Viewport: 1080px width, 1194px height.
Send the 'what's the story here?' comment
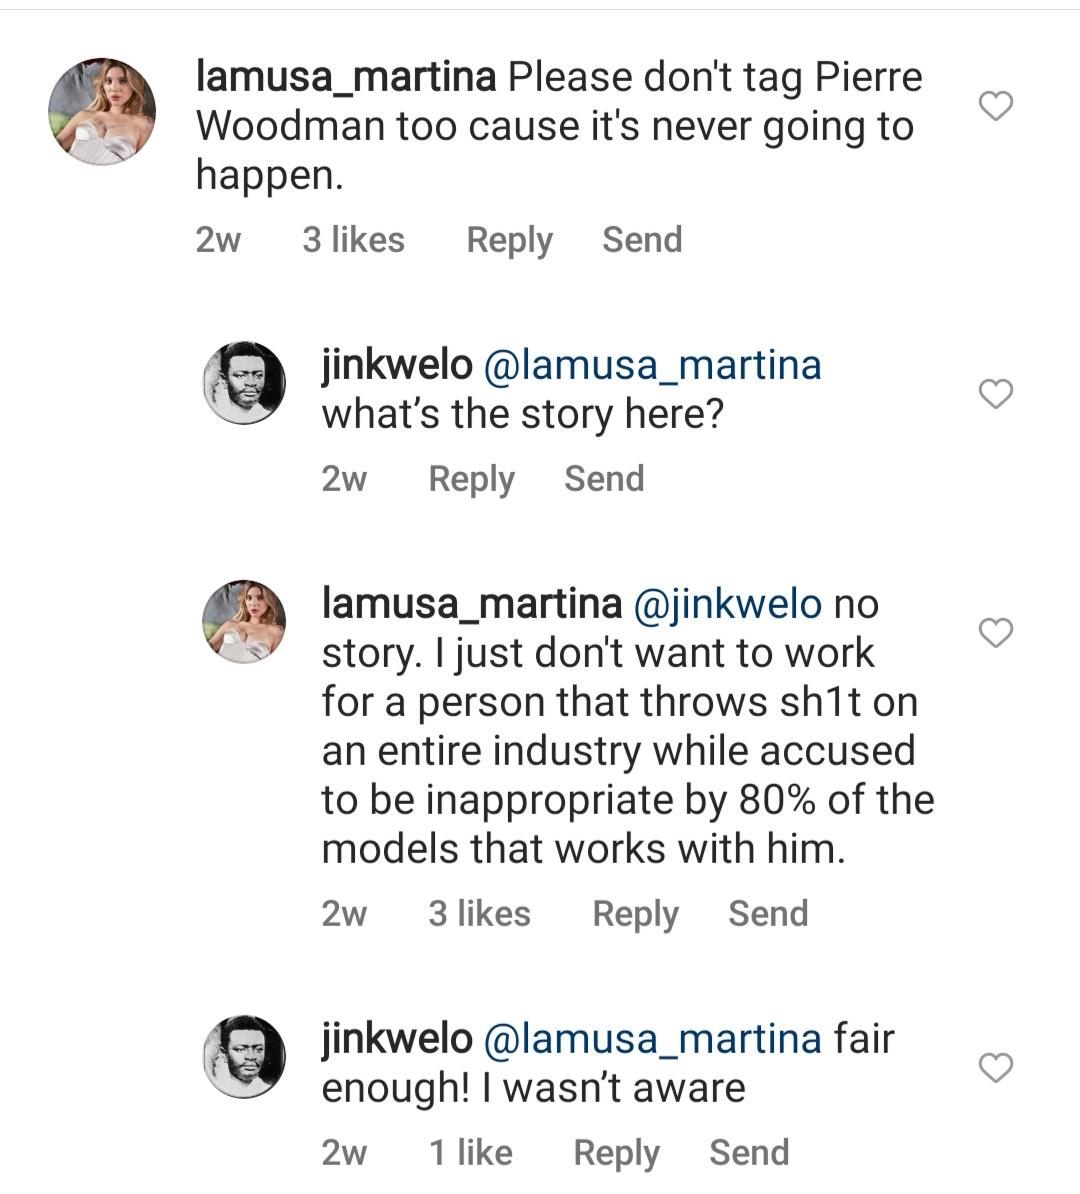[x=604, y=479]
